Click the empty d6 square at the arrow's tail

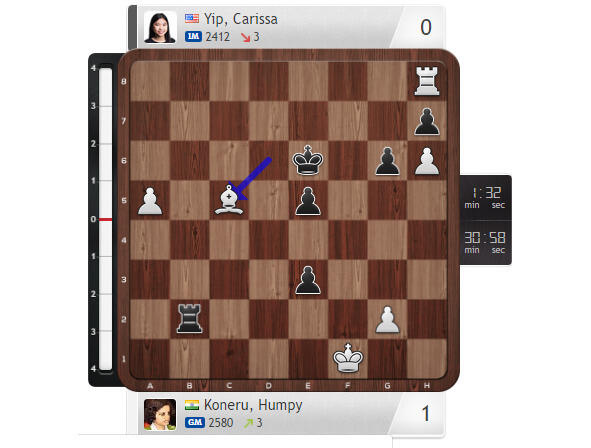coord(268,161)
